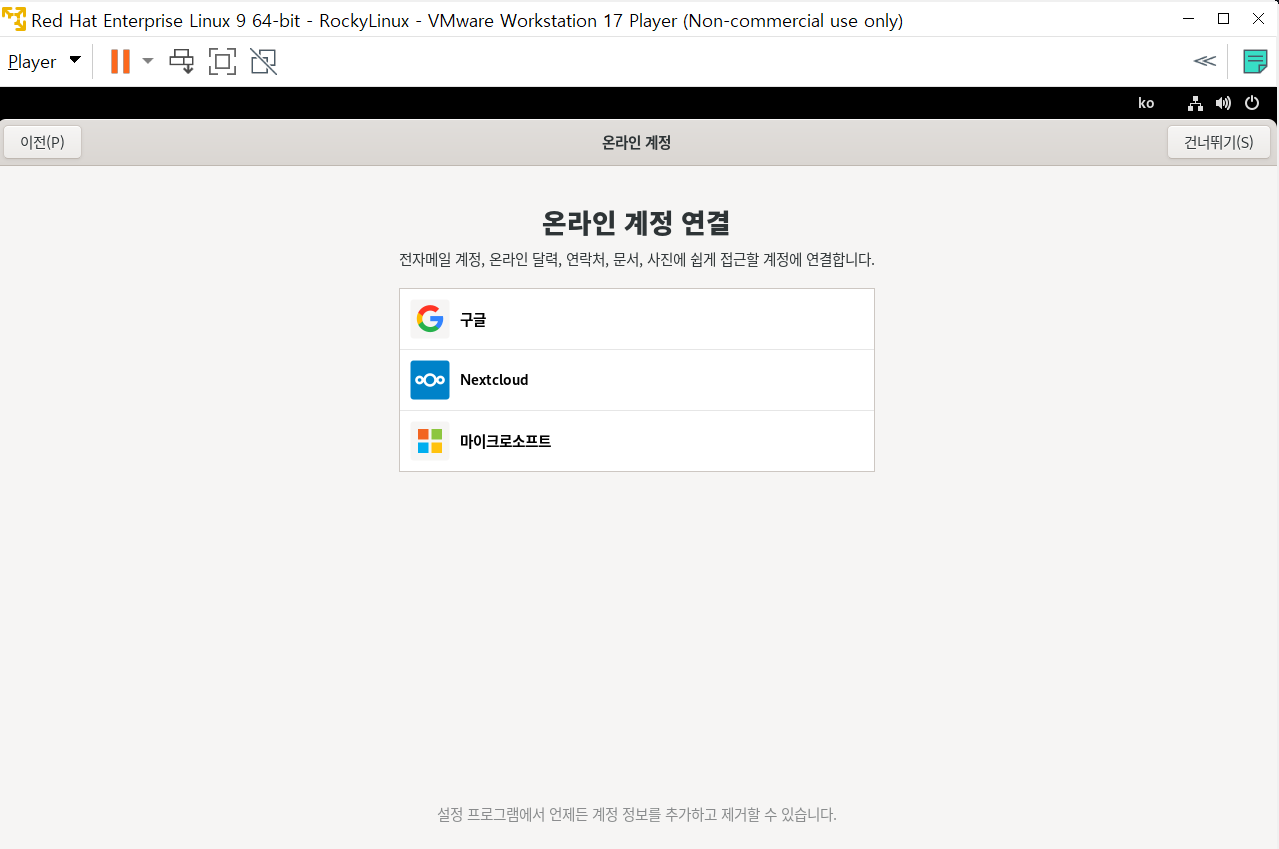Click the 온라인 계정 header title
Screen dimensions: 1279x849
pyautogui.click(x=636, y=142)
